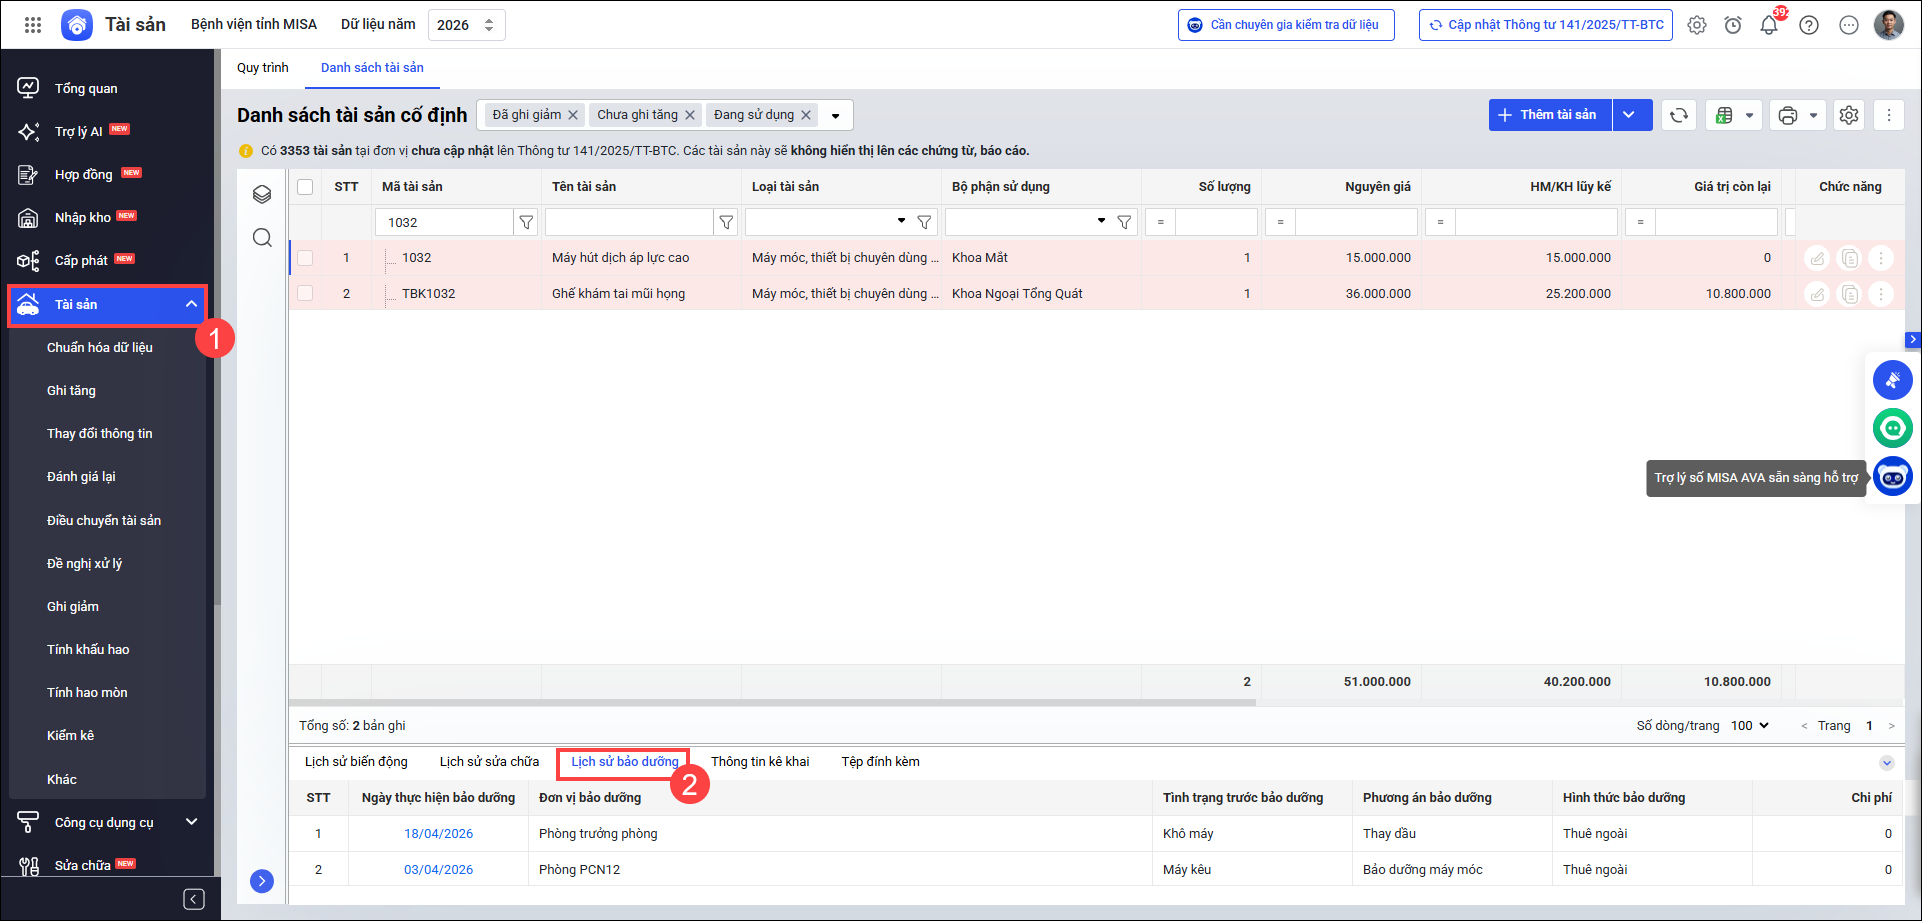Viewport: 1922px width, 921px height.
Task: Switch to the Quy trình tab
Action: pos(262,68)
